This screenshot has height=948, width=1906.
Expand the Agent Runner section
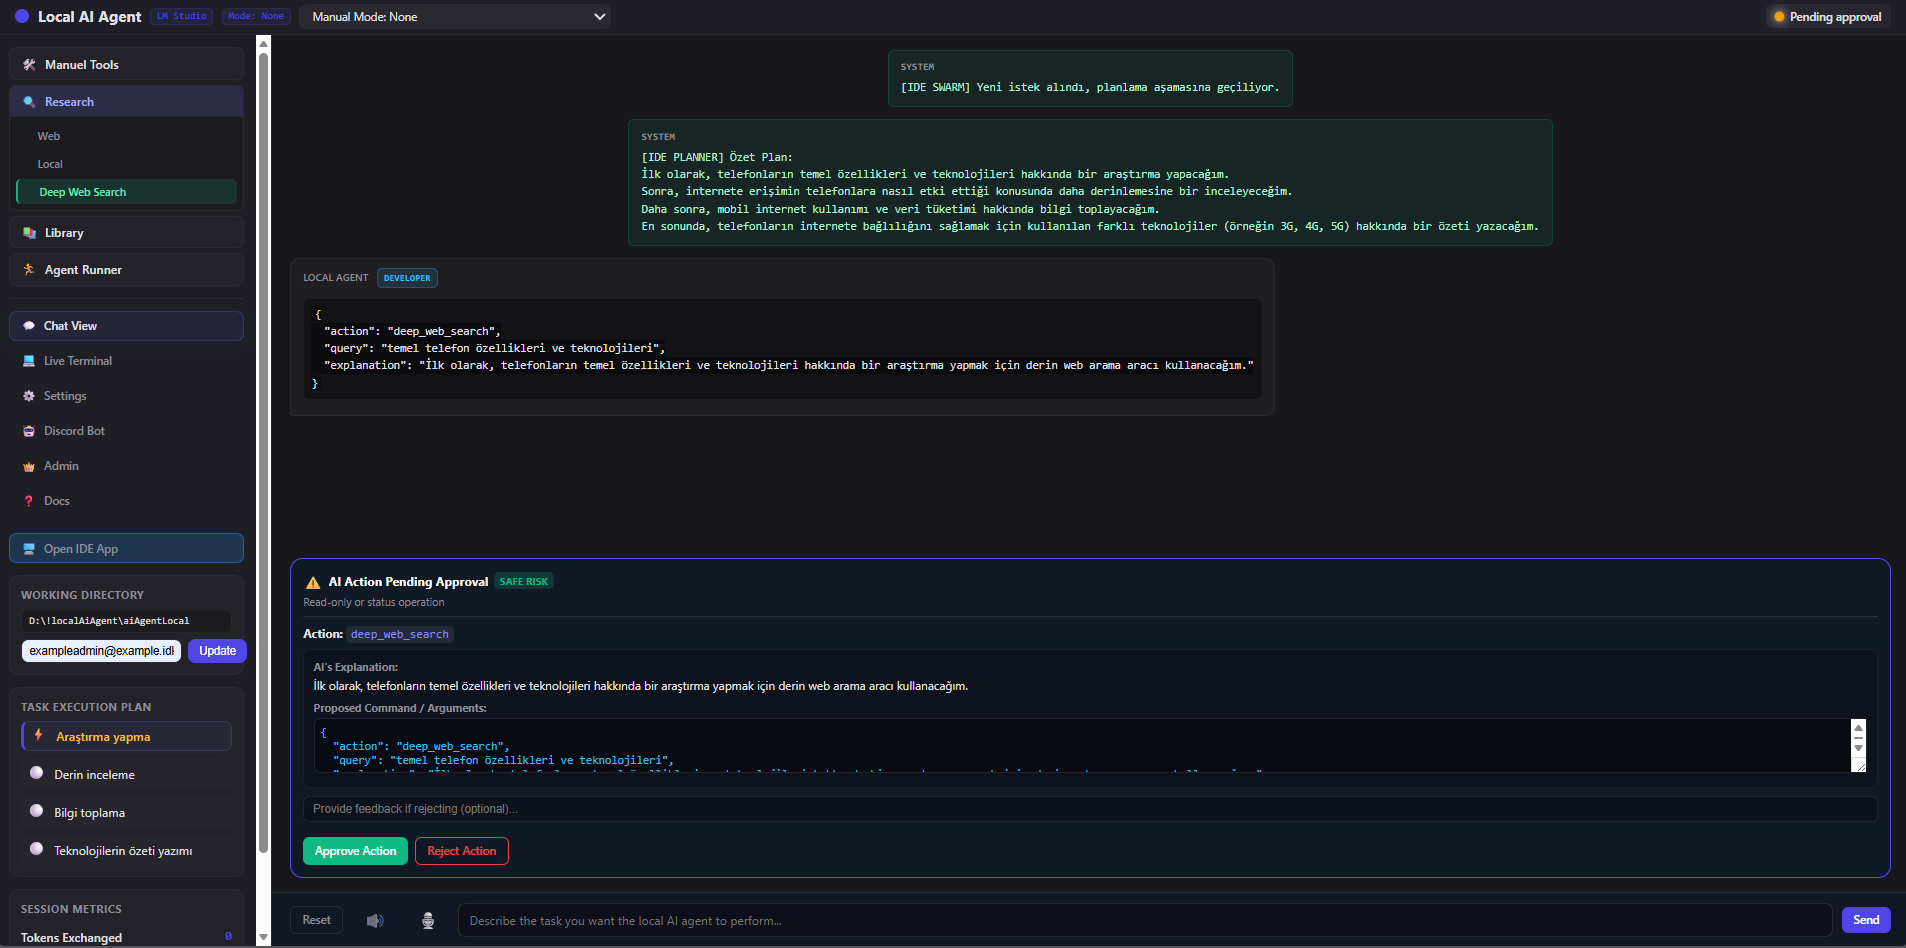point(127,270)
